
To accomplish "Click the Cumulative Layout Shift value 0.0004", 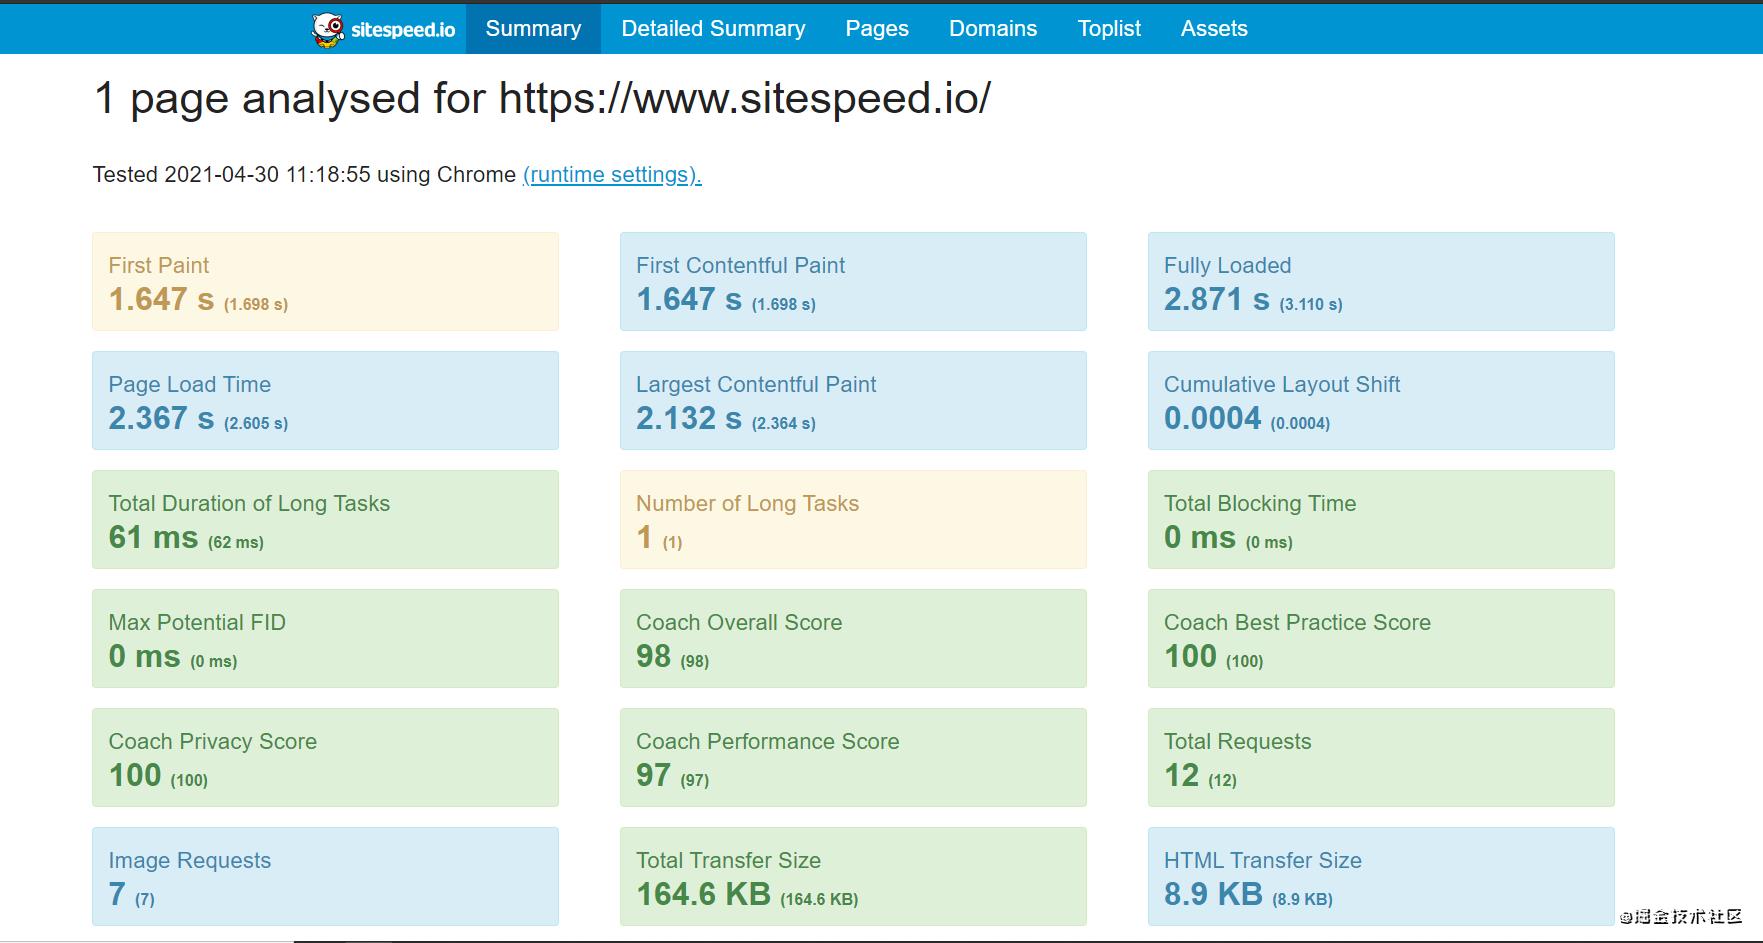I will click(1212, 418).
